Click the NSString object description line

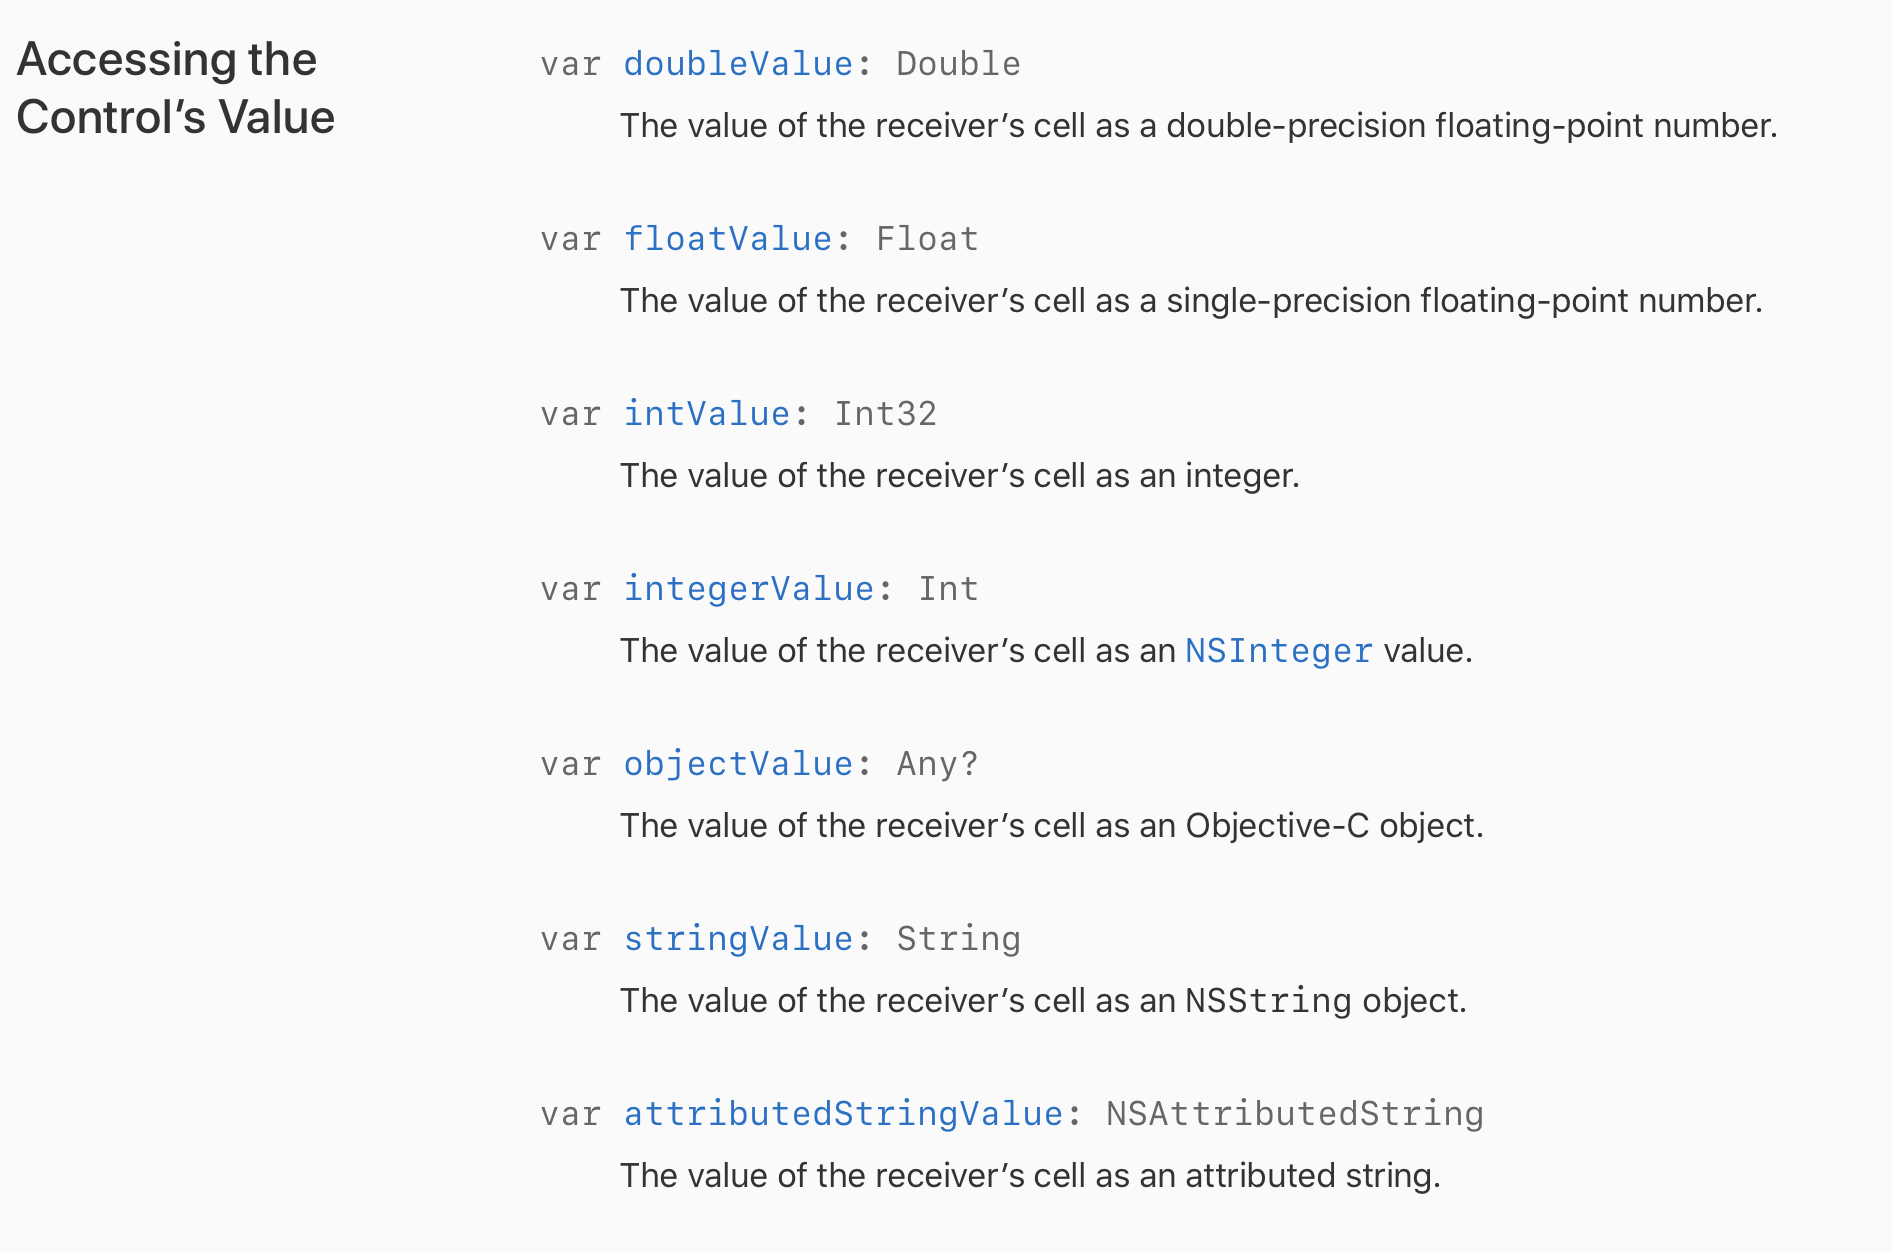(1043, 1001)
